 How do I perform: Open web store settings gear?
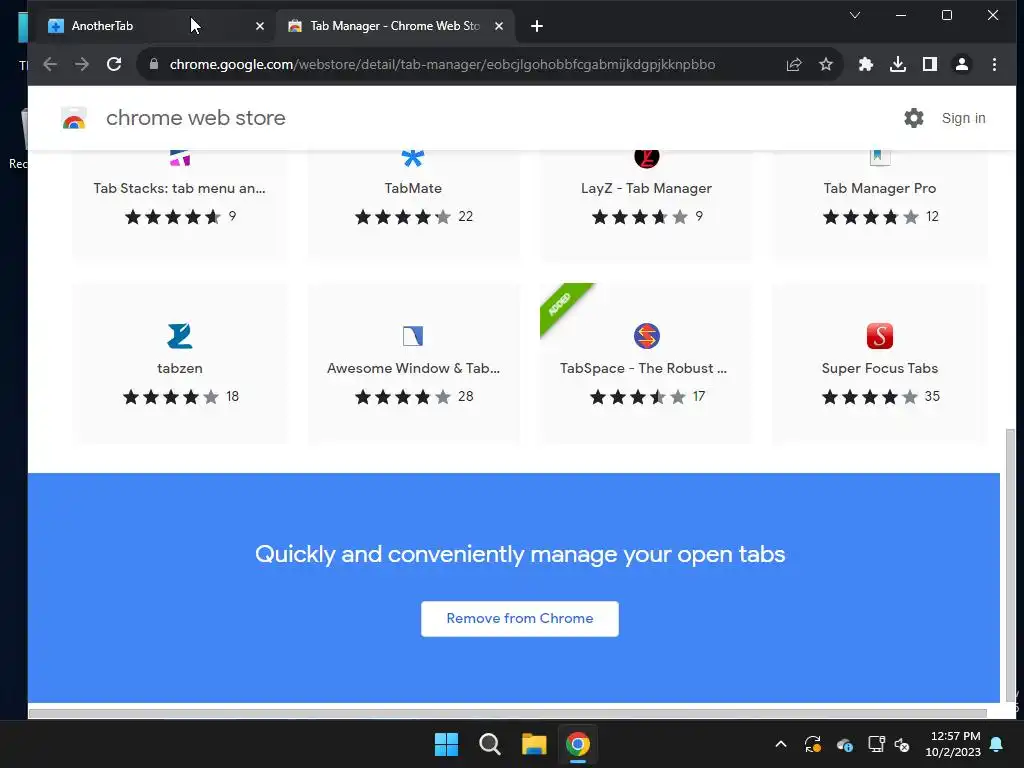pyautogui.click(x=914, y=118)
